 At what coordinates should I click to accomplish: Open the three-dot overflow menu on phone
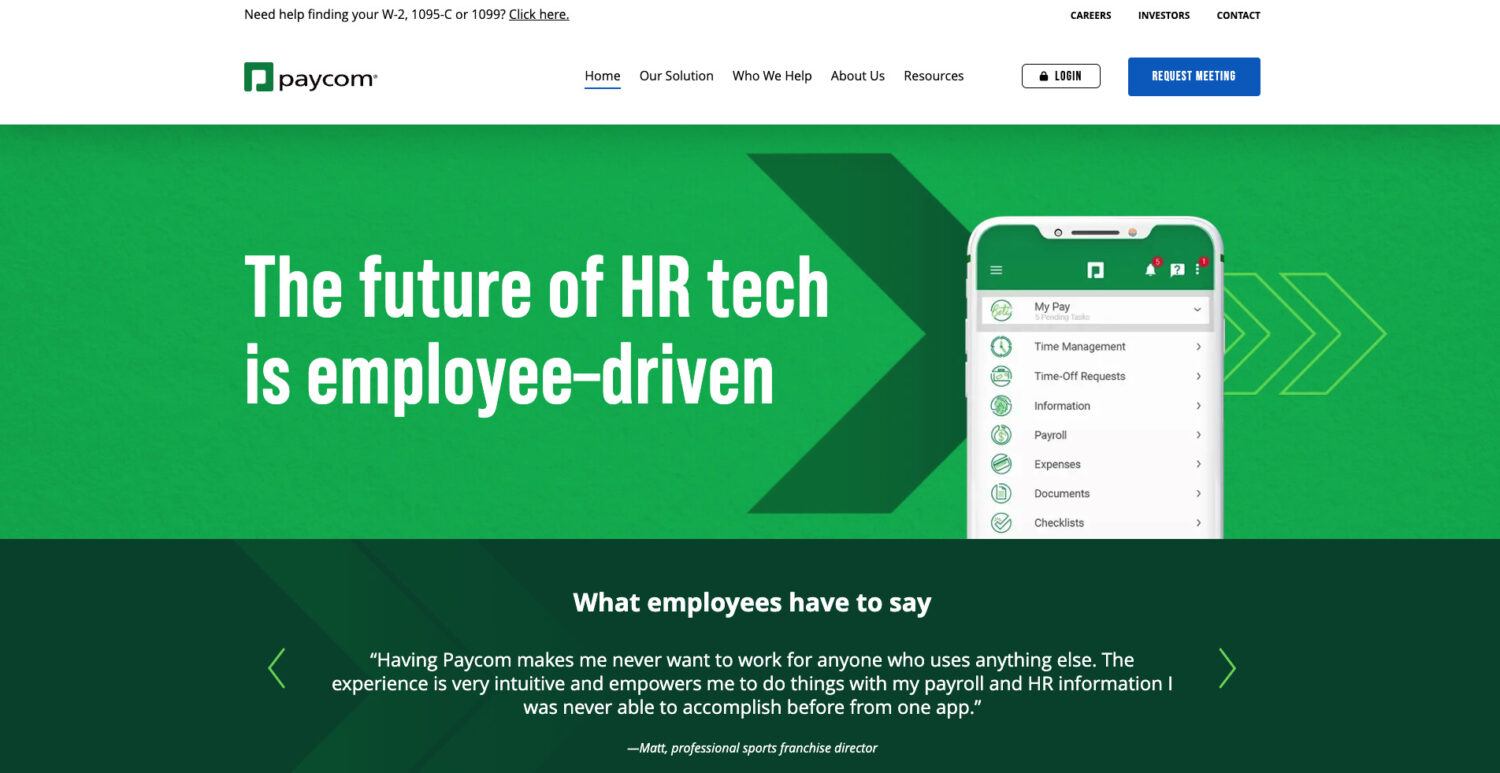(x=1197, y=270)
